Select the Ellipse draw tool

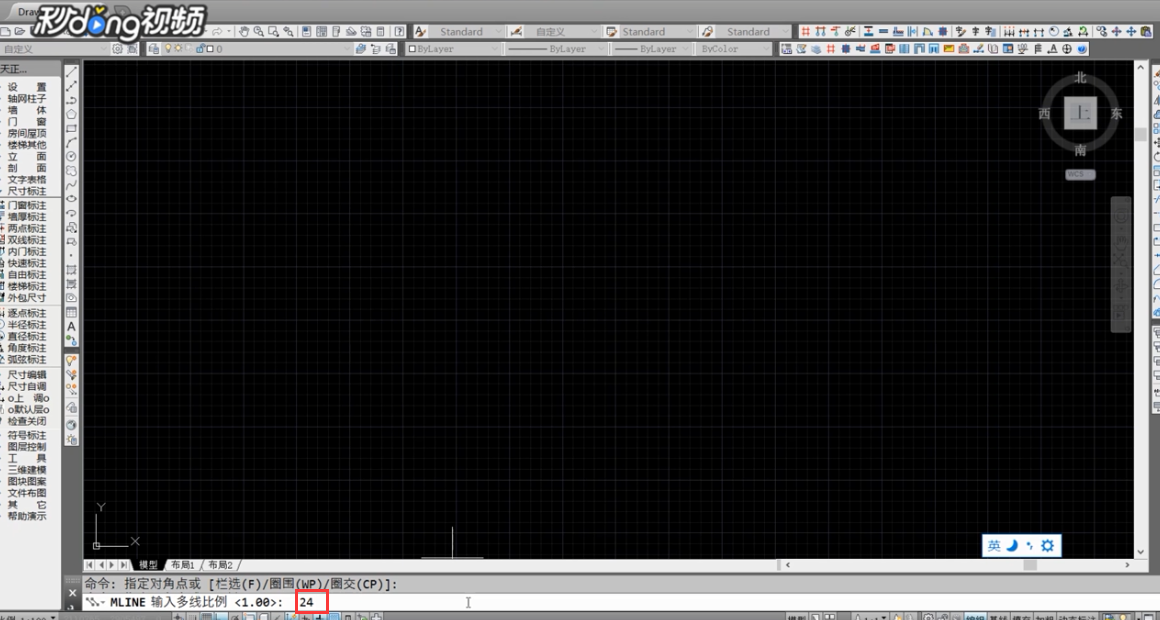point(72,198)
